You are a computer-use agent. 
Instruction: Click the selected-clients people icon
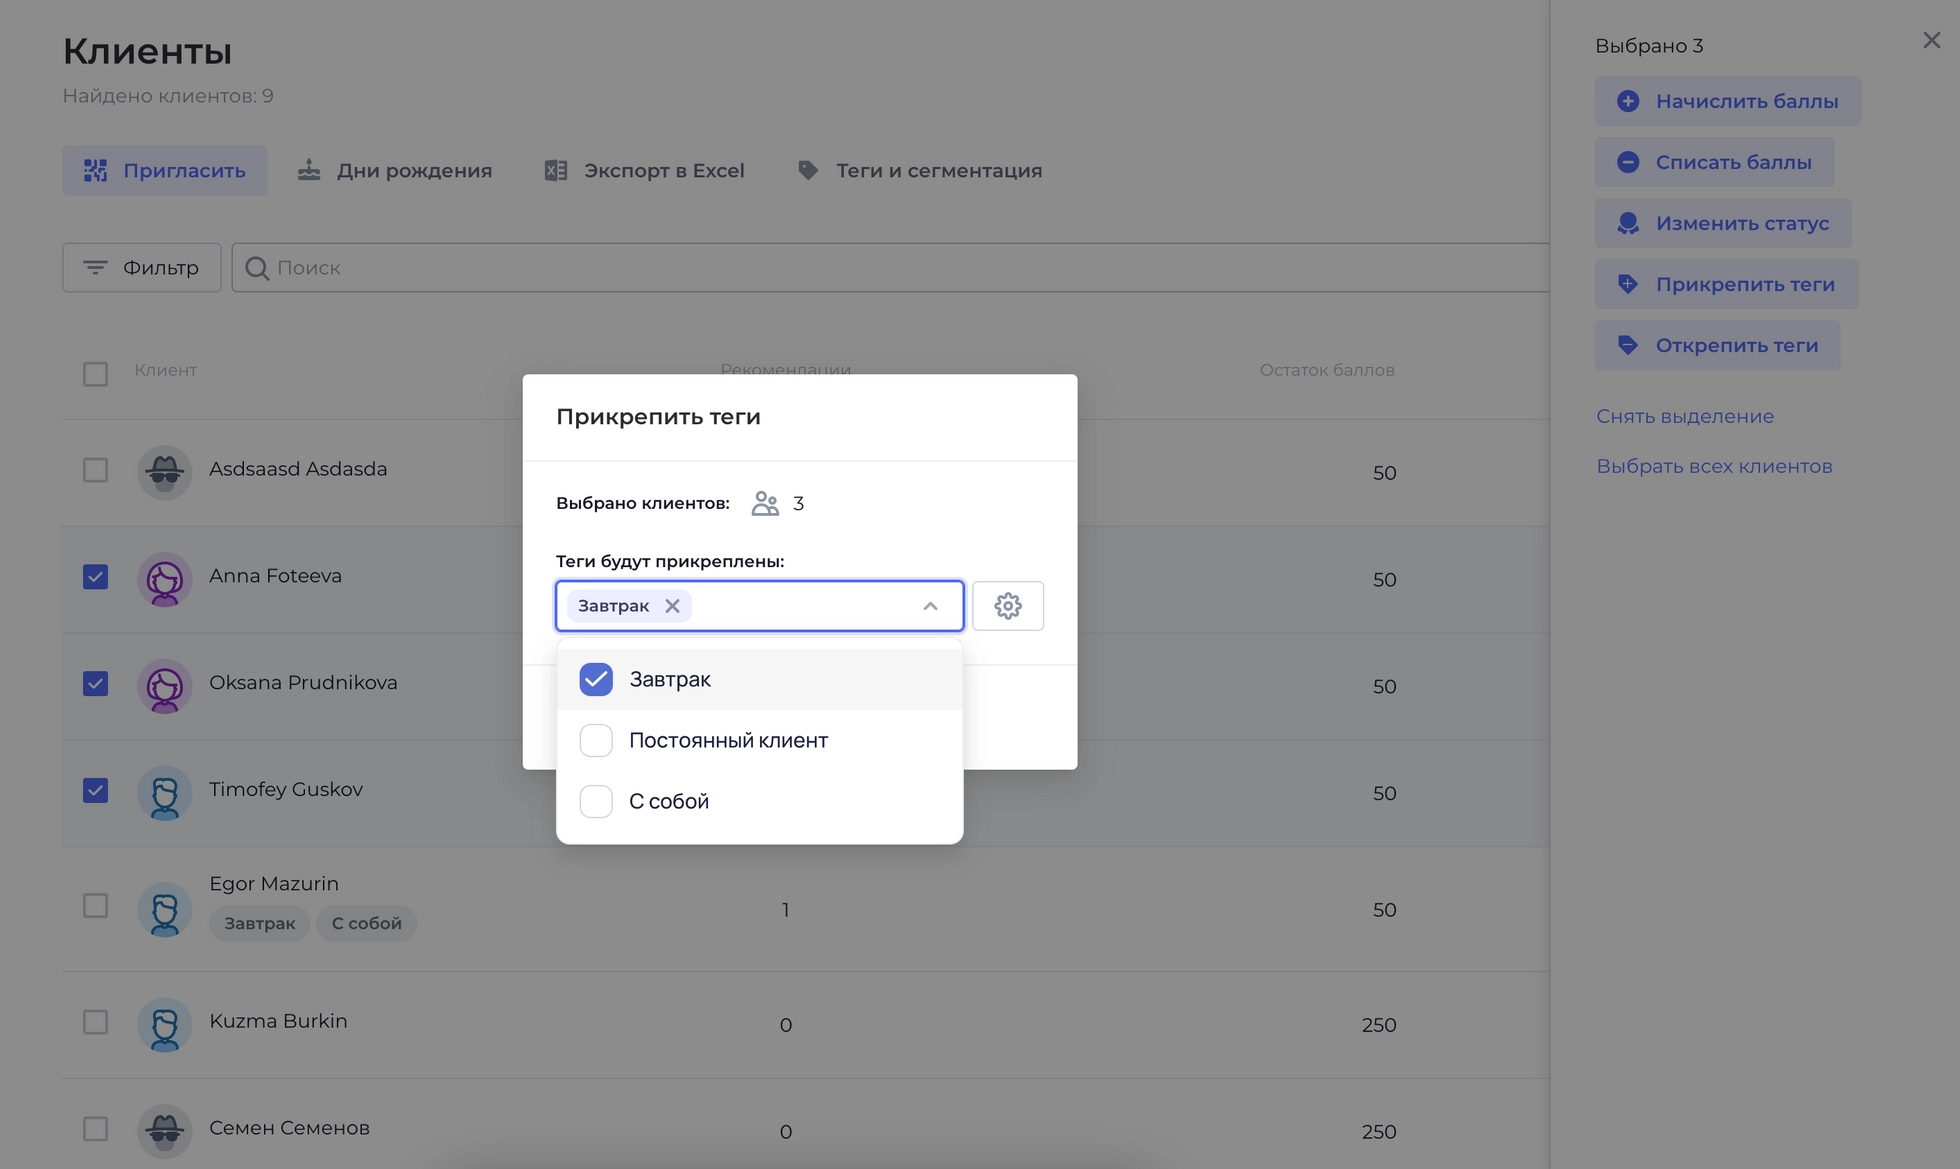pos(765,503)
